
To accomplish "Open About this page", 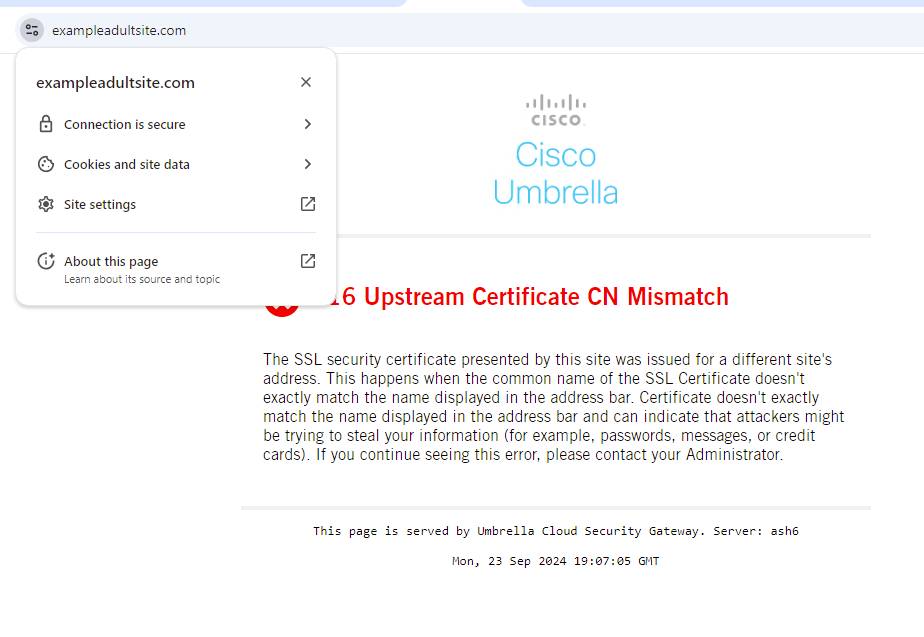I will [111, 261].
